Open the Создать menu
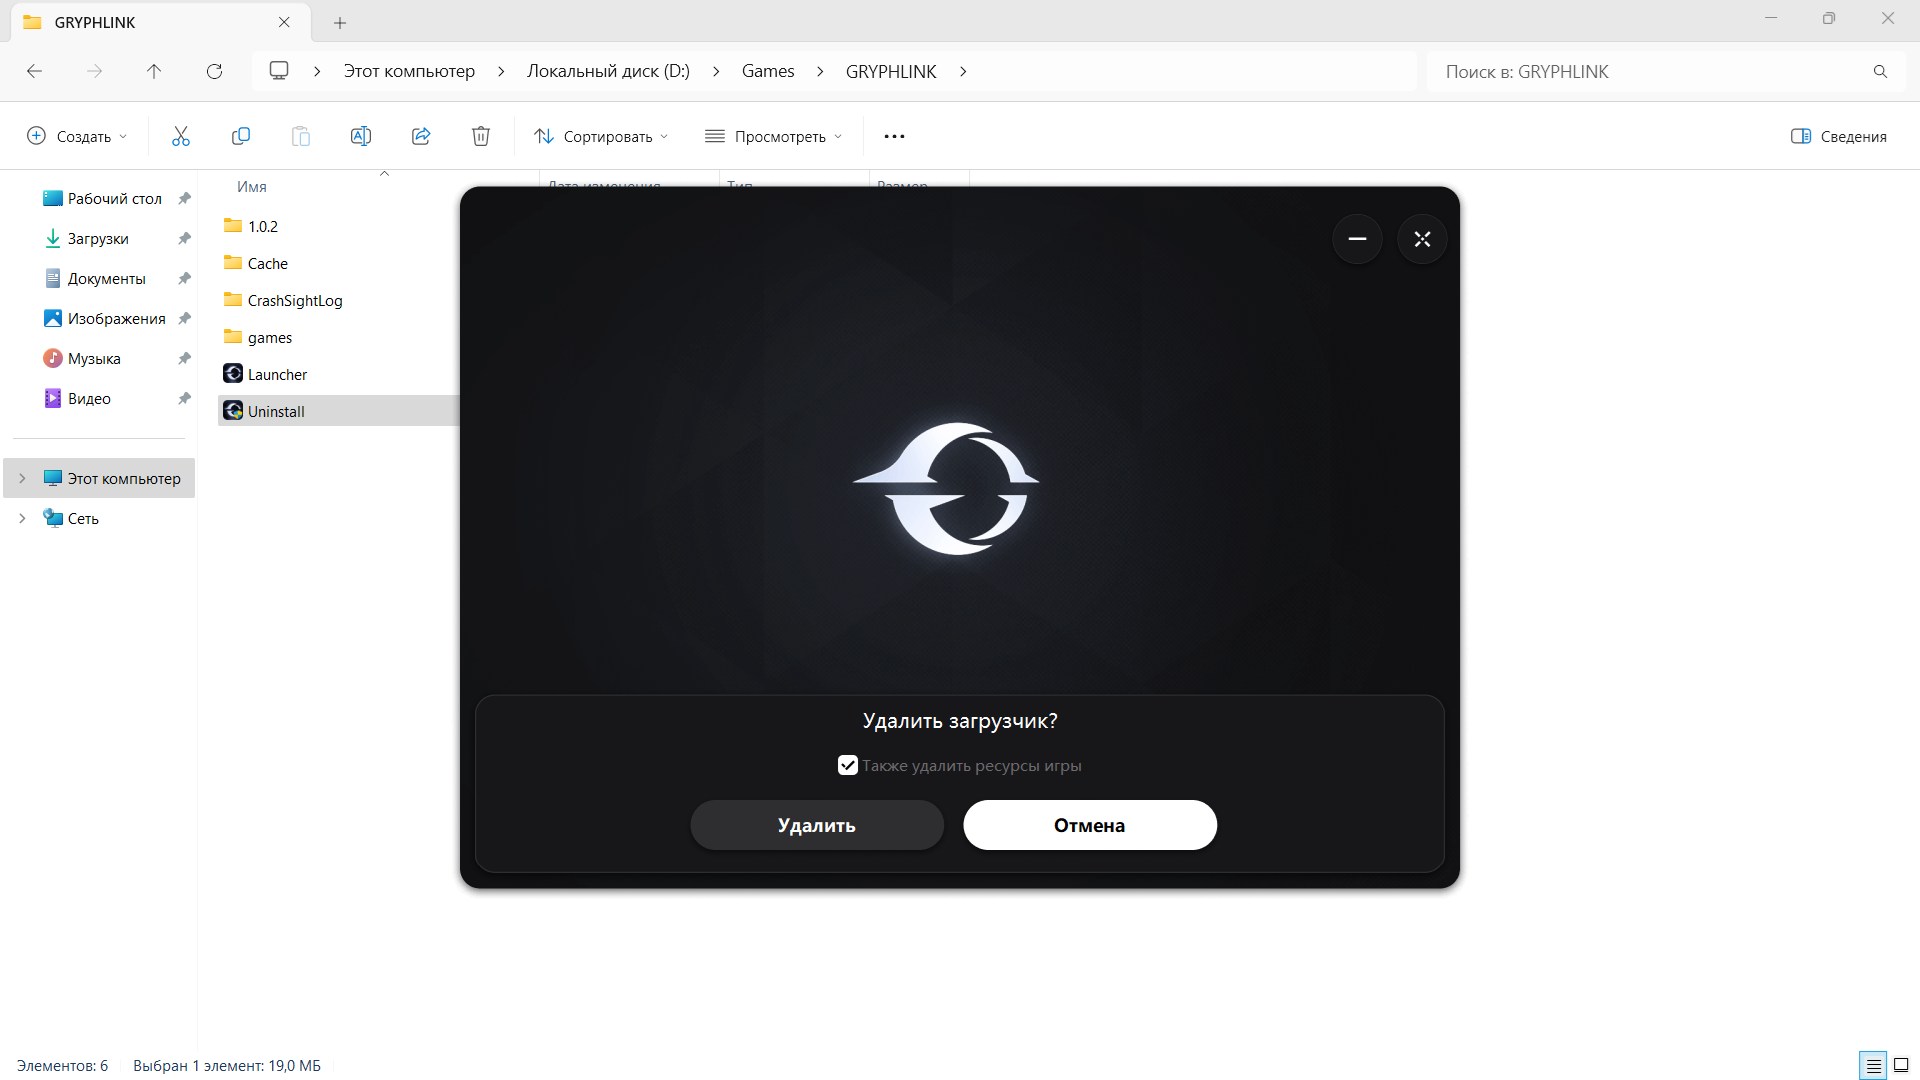The width and height of the screenshot is (1920, 1080). (77, 136)
